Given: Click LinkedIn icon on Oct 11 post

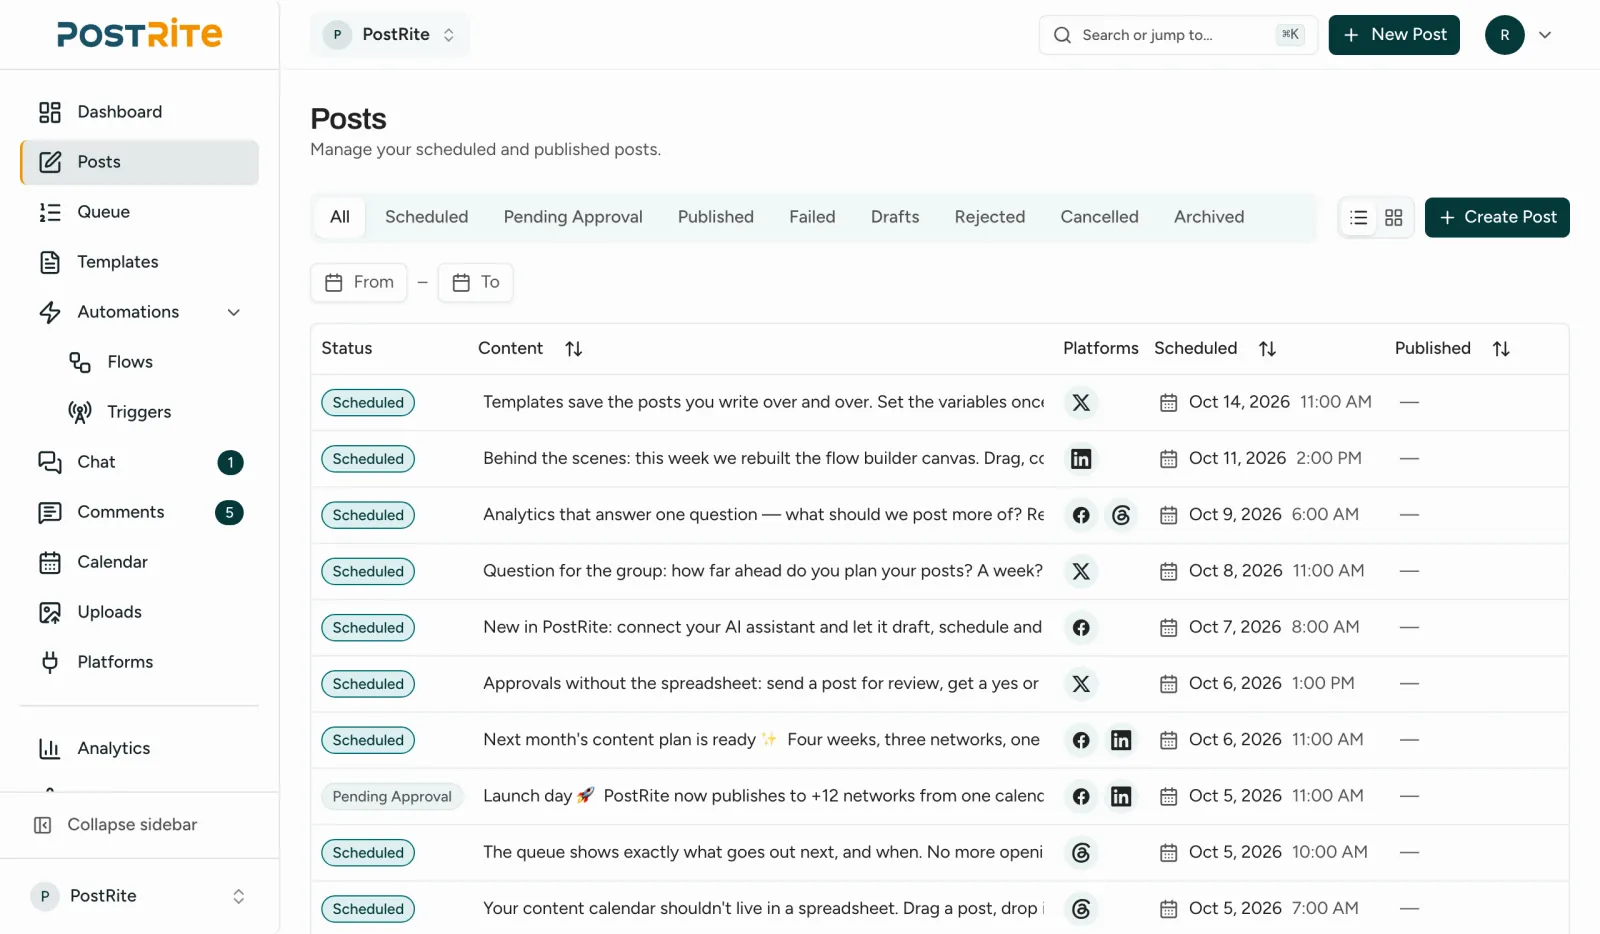Looking at the screenshot, I should [x=1081, y=459].
